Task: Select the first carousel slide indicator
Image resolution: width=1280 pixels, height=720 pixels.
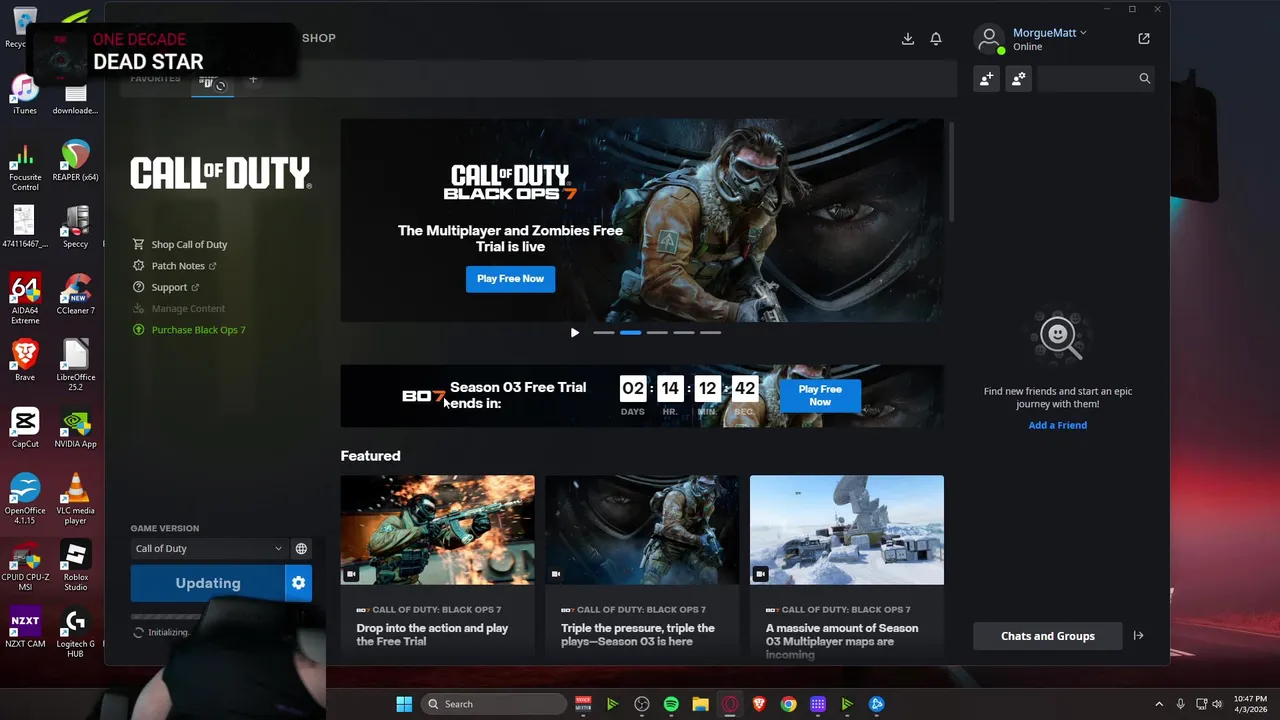Action: click(x=604, y=333)
